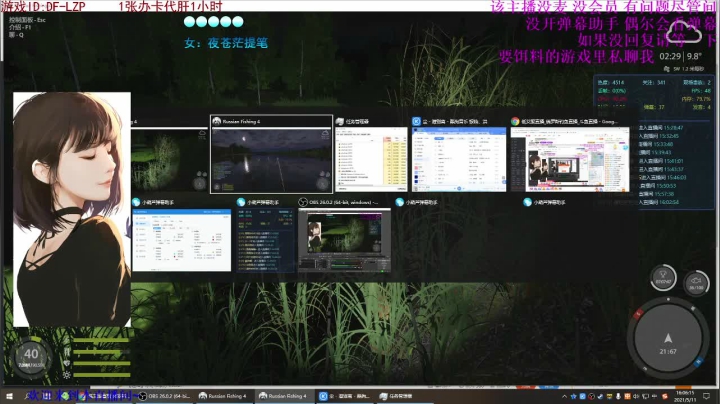The width and height of the screenshot is (720, 404).
Task: Click the temperature reading 9.8°
Action: click(694, 56)
